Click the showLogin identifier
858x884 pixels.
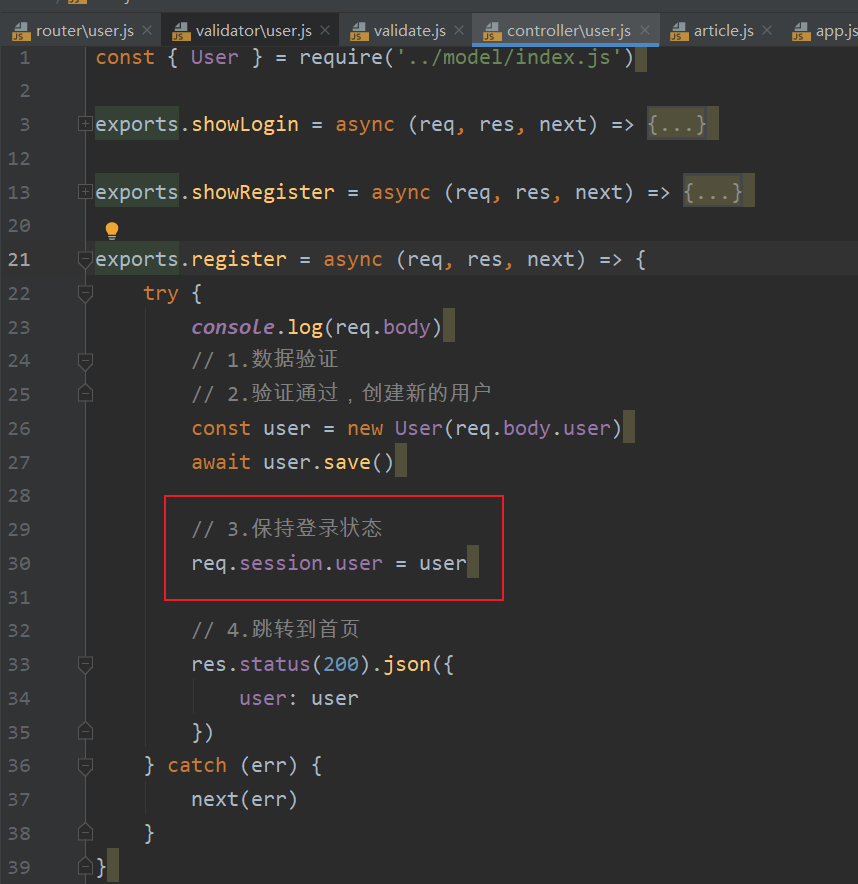(245, 124)
